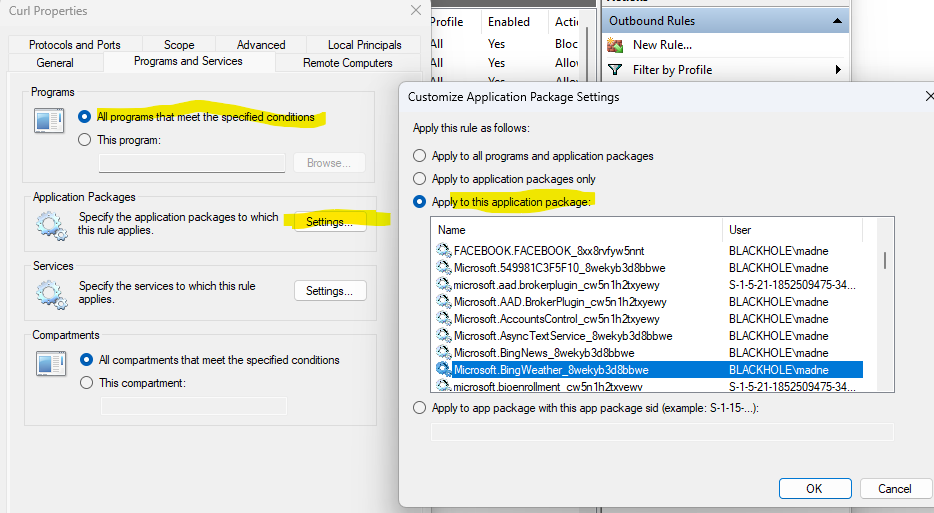934x513 pixels.
Task: Select All programs that meet specified conditions
Action: [x=85, y=117]
